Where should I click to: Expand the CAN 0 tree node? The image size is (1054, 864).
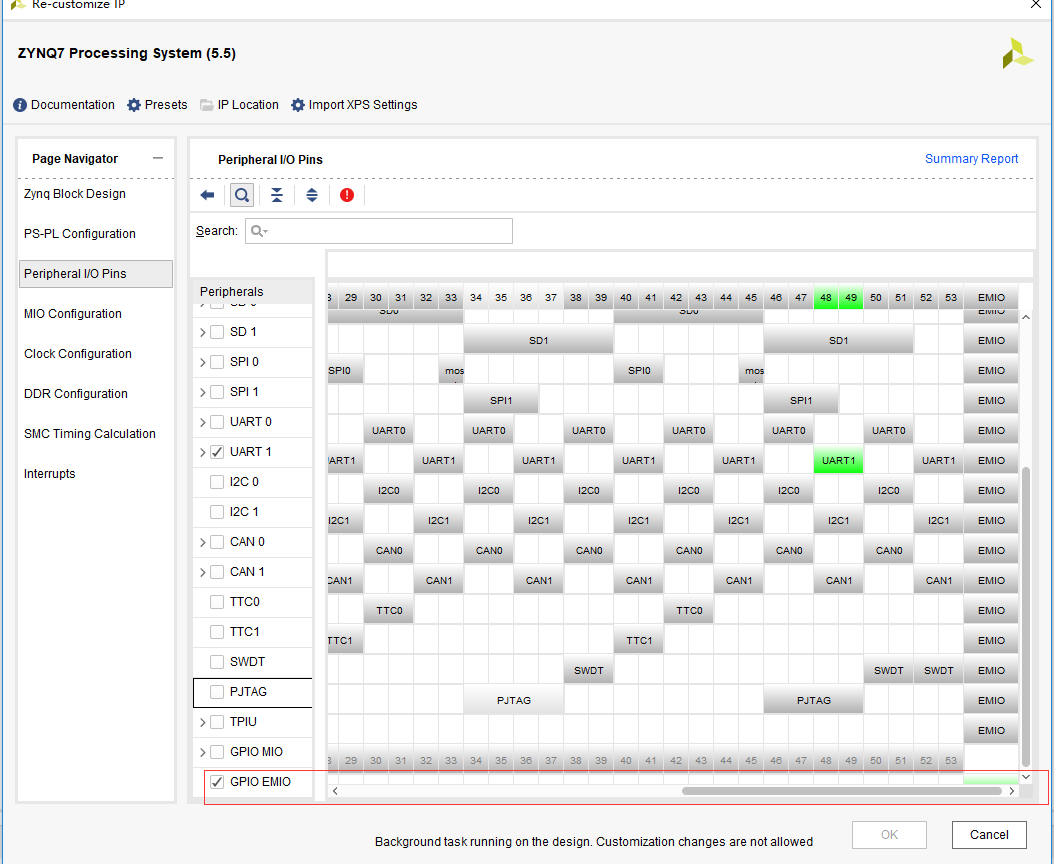tap(202, 542)
